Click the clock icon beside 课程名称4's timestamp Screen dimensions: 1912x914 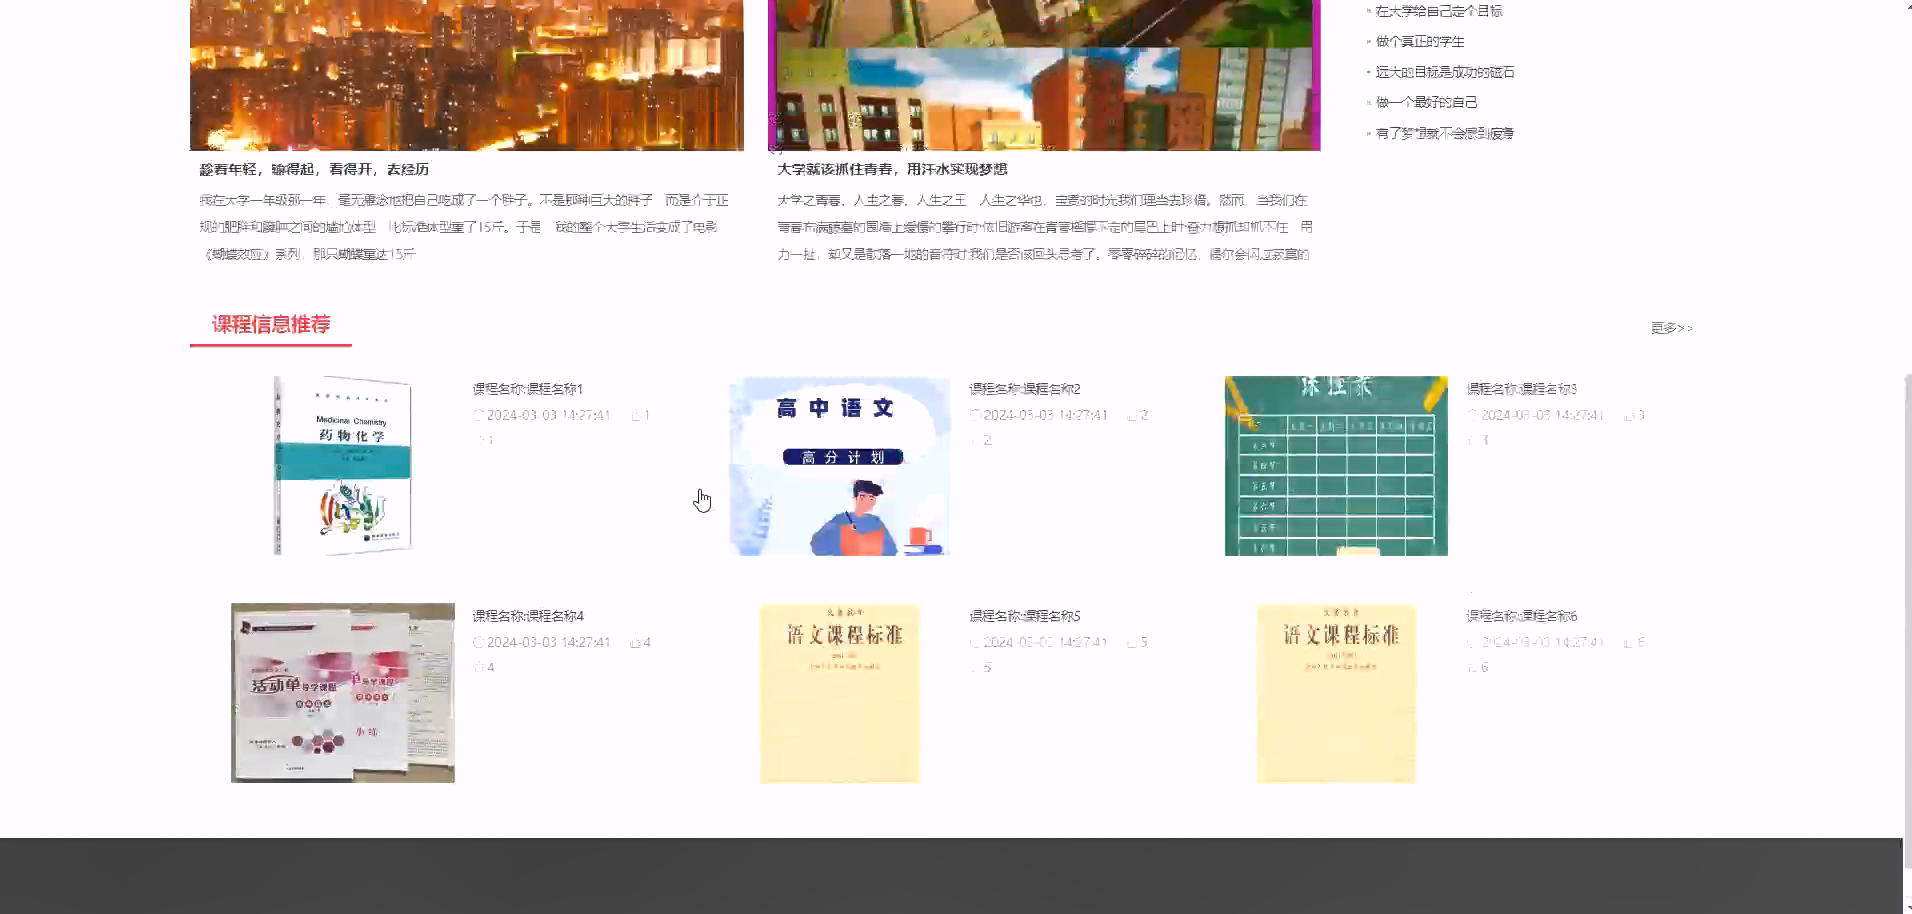pyautogui.click(x=479, y=642)
